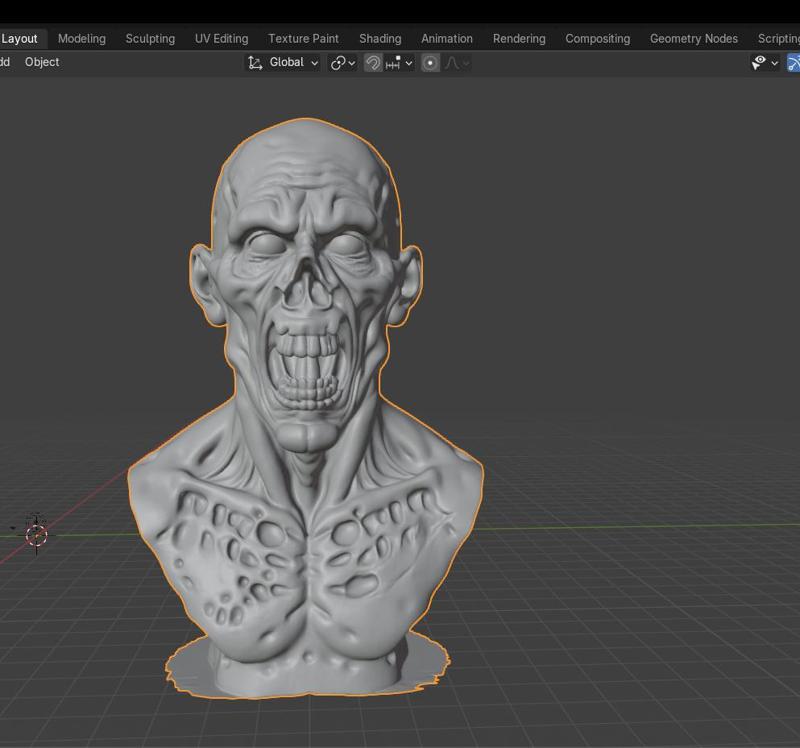Click the 3D cursor at the origin
800x748 pixels.
(36, 535)
